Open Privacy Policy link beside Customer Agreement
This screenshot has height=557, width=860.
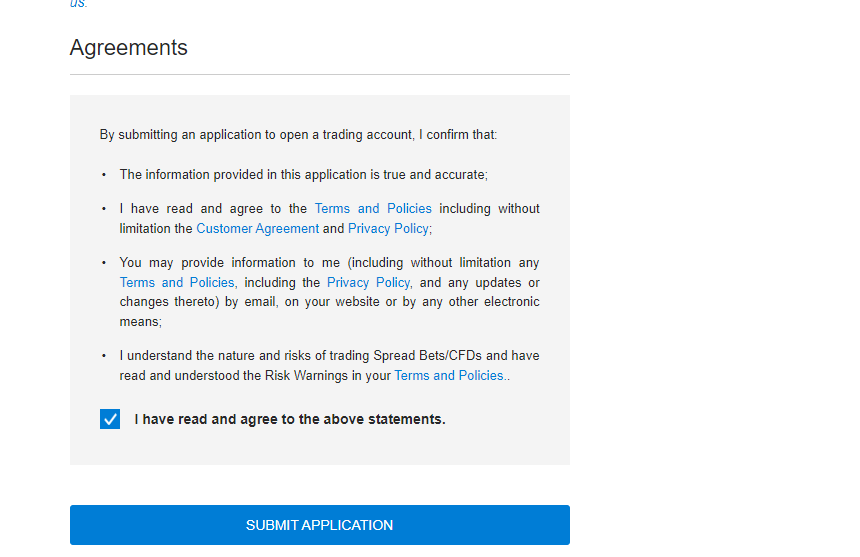pos(388,229)
